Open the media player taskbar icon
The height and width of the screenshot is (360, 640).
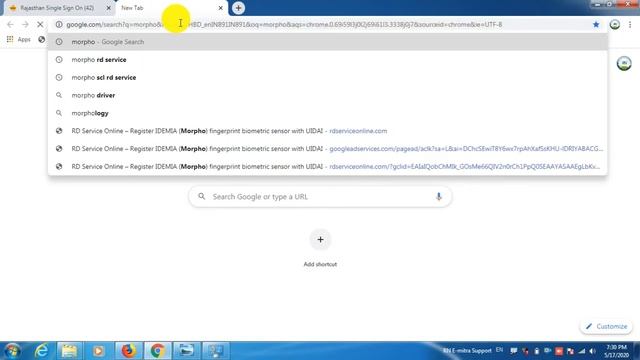[98, 351]
